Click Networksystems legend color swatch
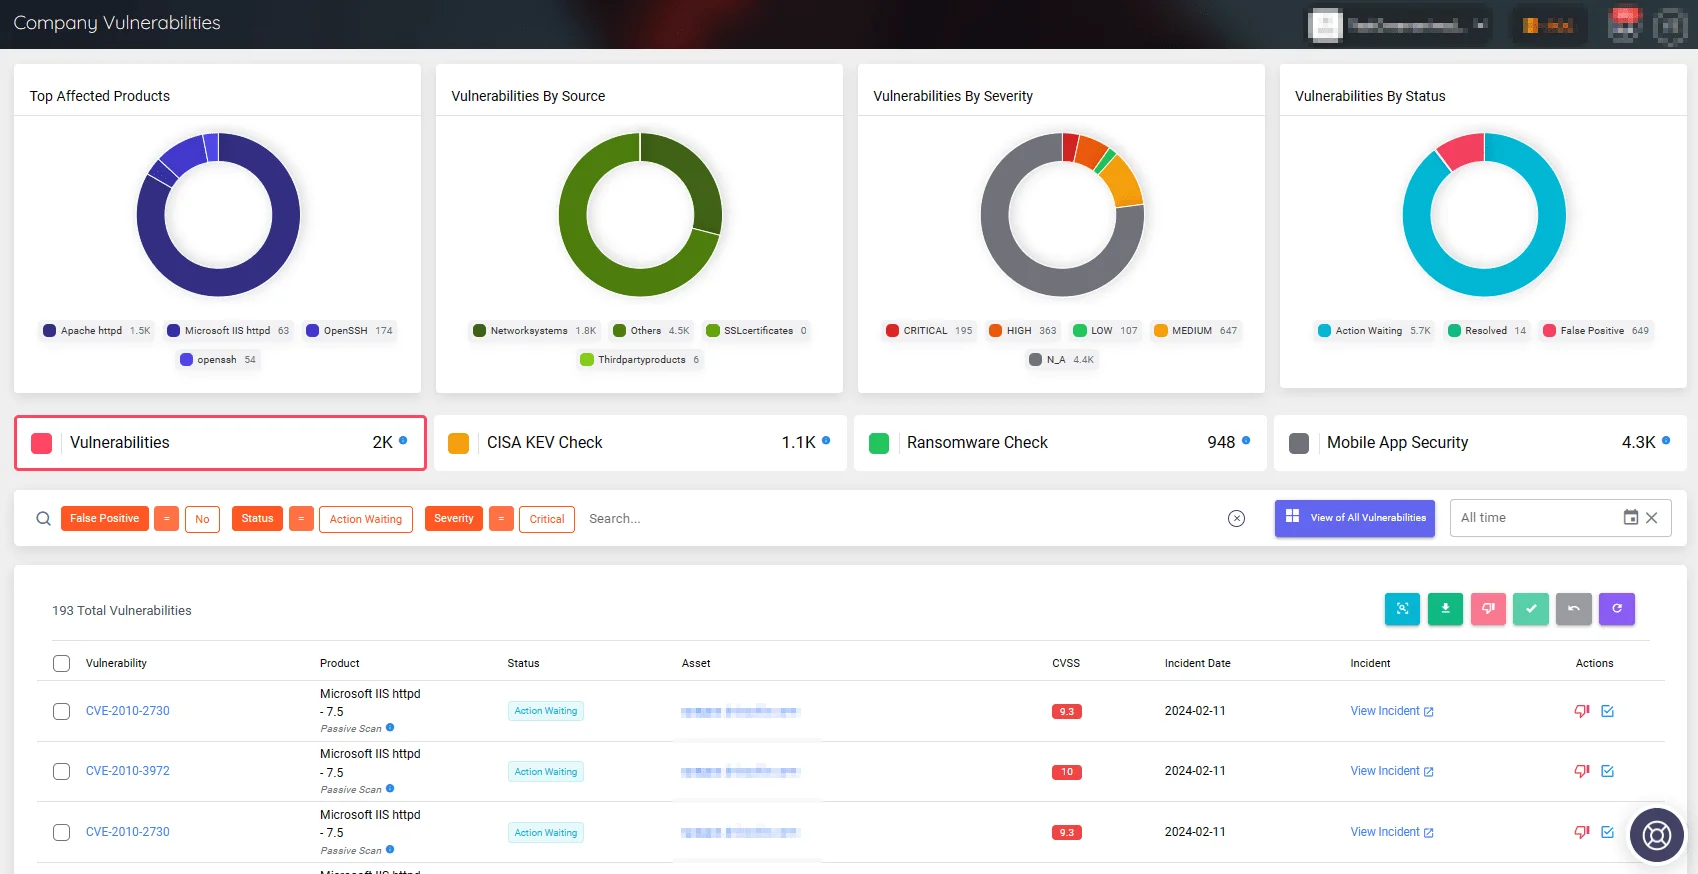 (x=479, y=330)
